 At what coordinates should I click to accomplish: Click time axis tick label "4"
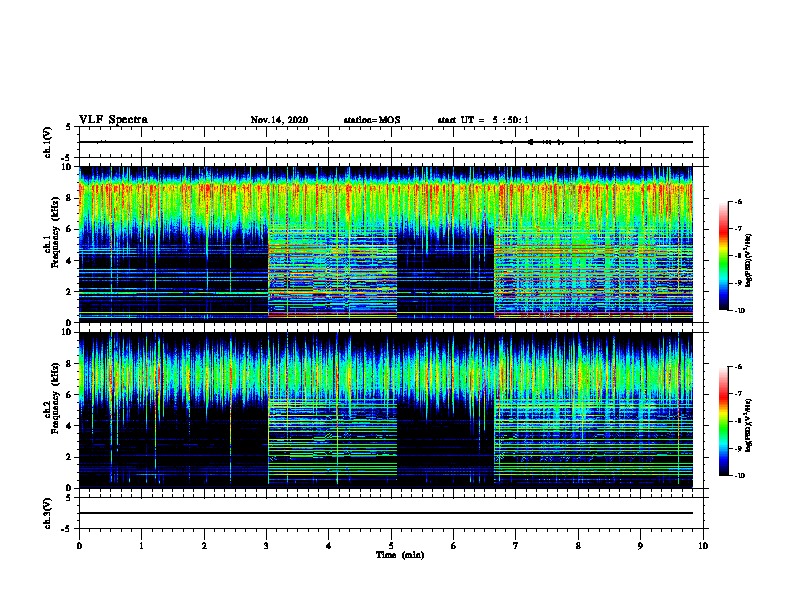328,546
